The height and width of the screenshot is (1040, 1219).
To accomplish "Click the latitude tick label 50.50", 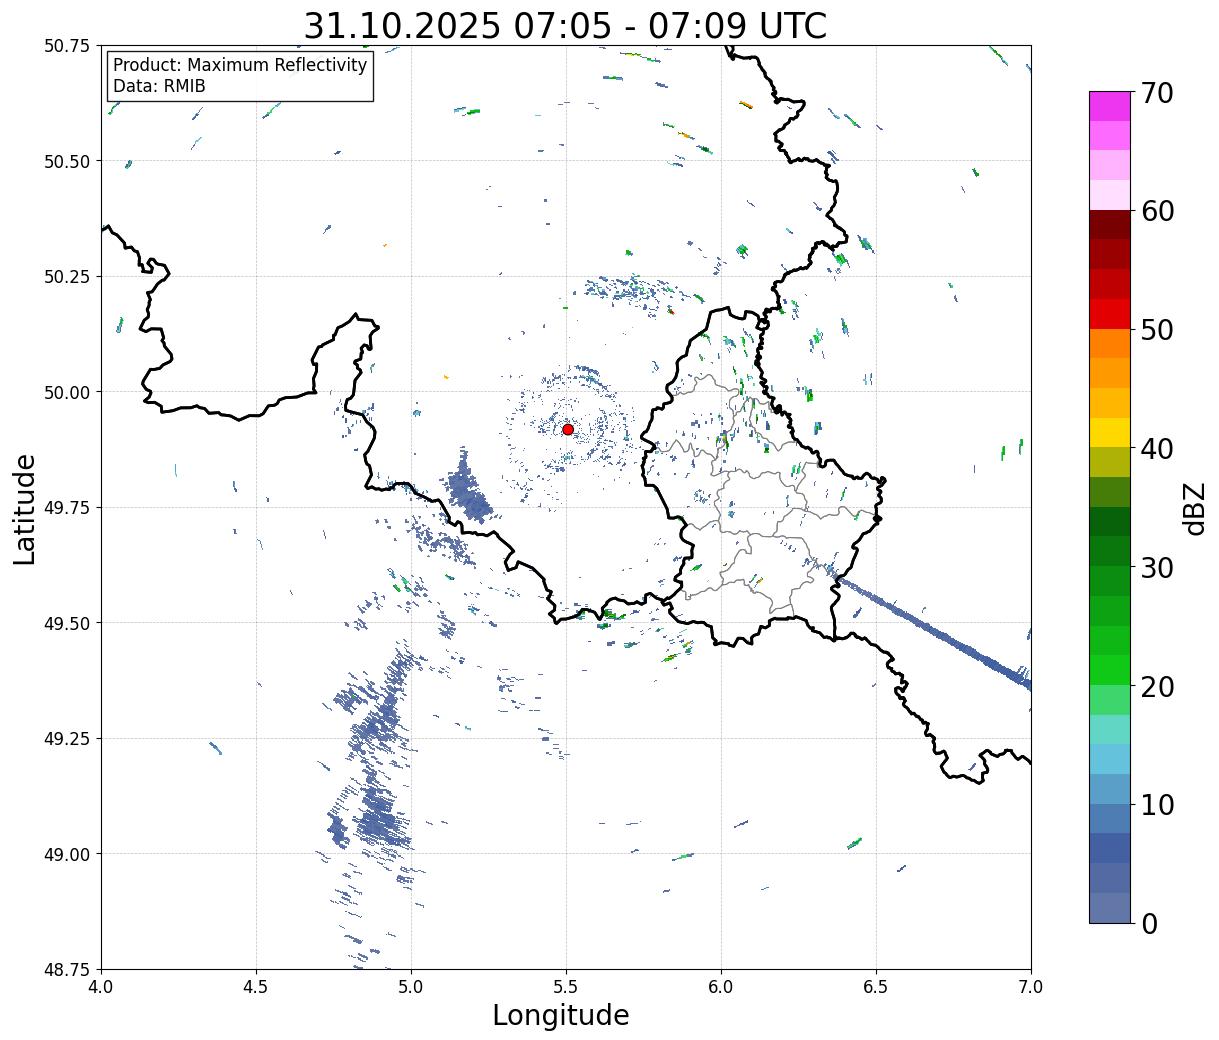I will (67, 161).
